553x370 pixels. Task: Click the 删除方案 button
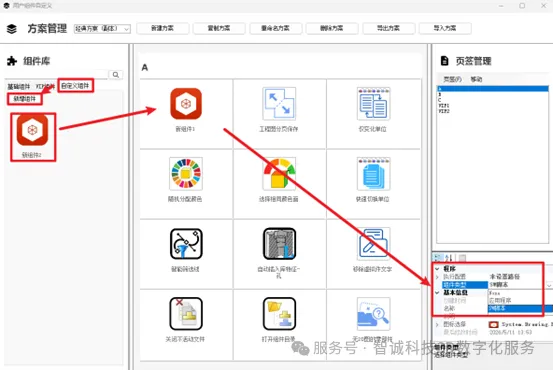tap(332, 28)
